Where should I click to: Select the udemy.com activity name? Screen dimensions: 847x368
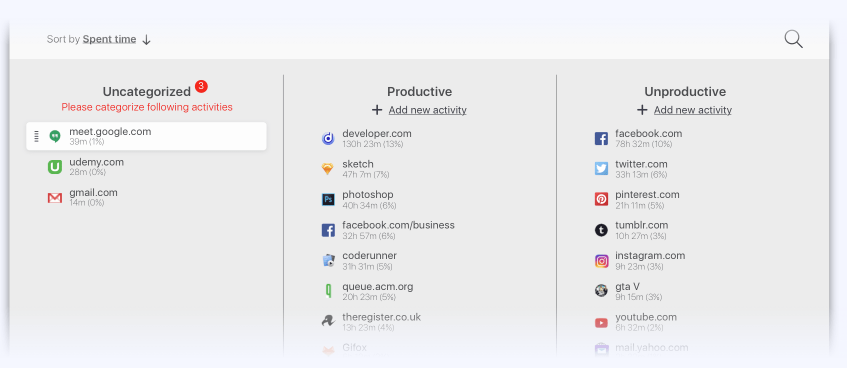tap(96, 162)
